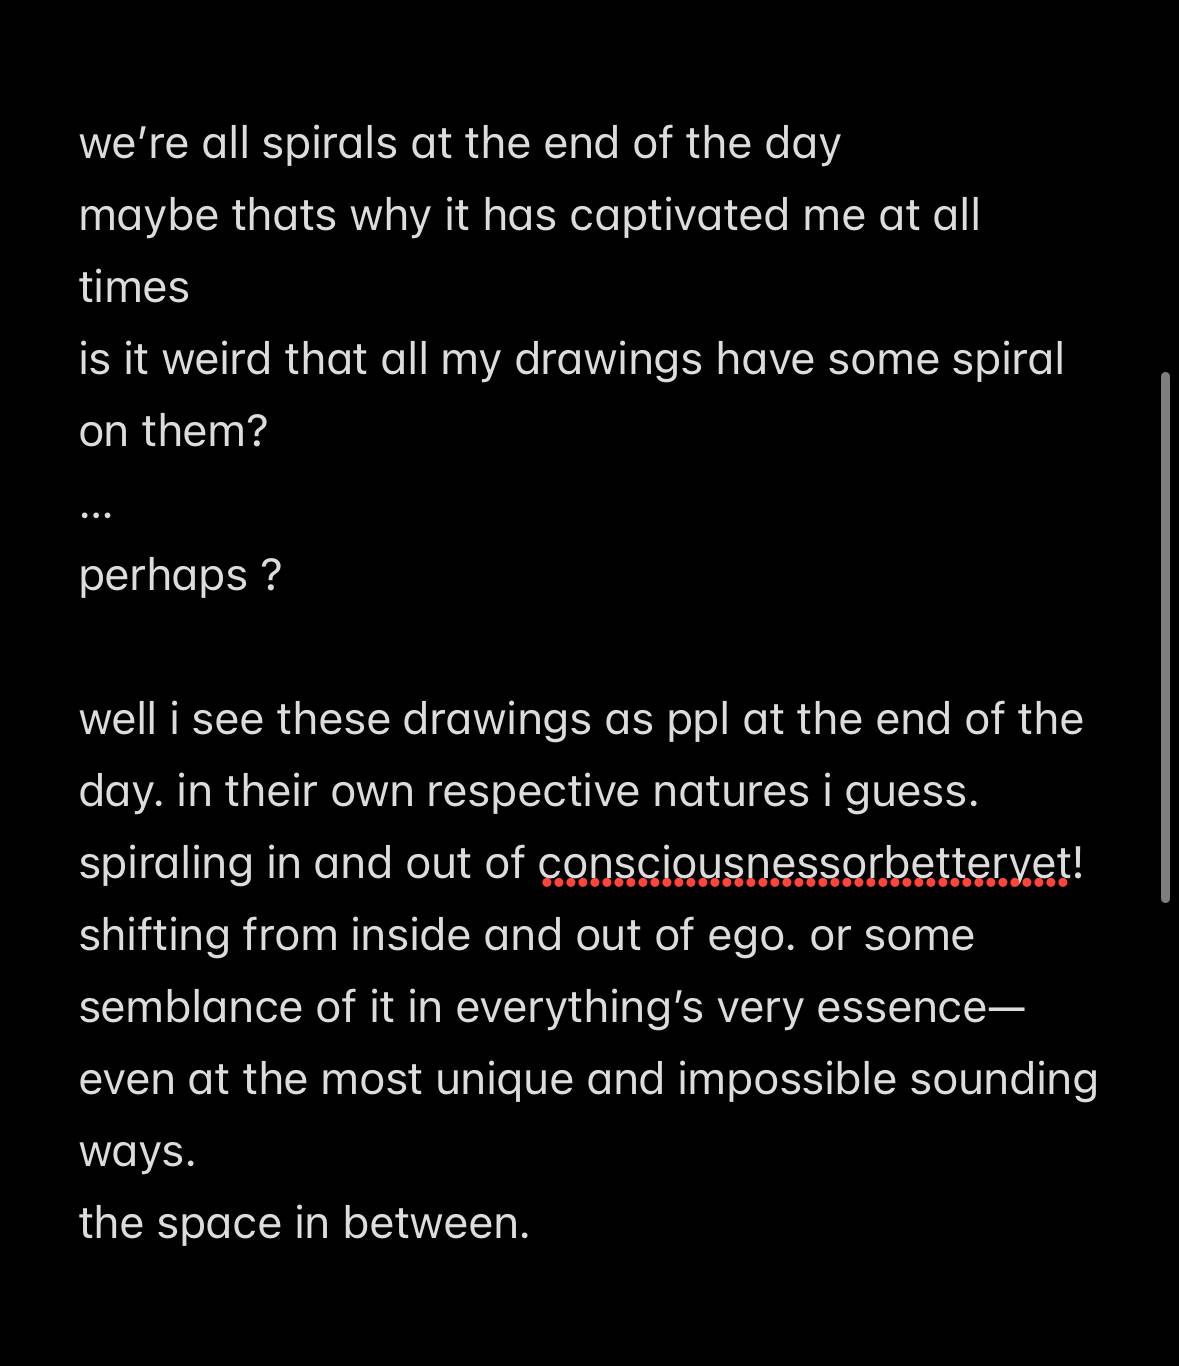
Task: Click the word 'drawings' in 'all my drawings'
Action: click(608, 360)
